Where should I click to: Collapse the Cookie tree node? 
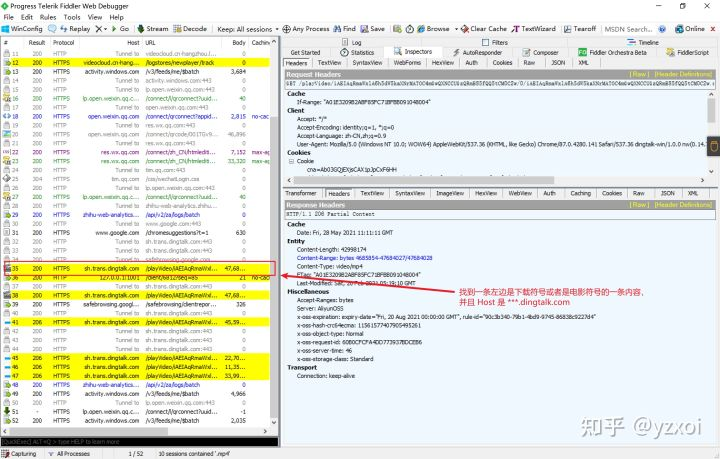pyautogui.click(x=291, y=161)
